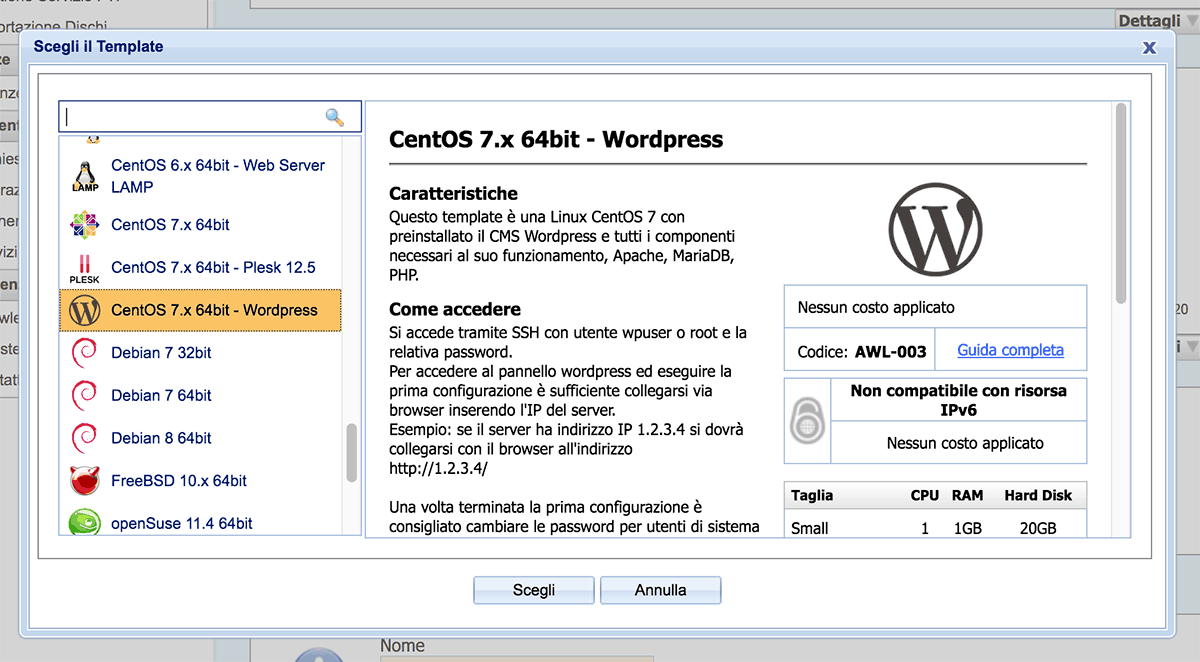This screenshot has height=662, width=1200.
Task: Click the heading 'CentOS 7.x 64bit - Wordpress'
Action: coord(556,139)
